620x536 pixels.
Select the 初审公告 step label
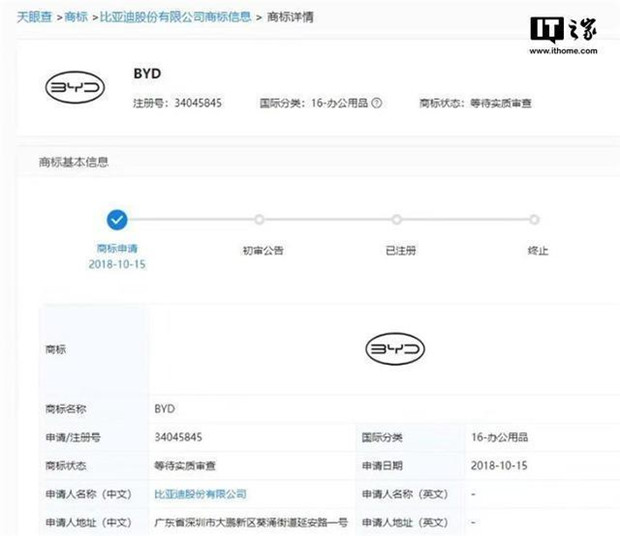pyautogui.click(x=263, y=251)
